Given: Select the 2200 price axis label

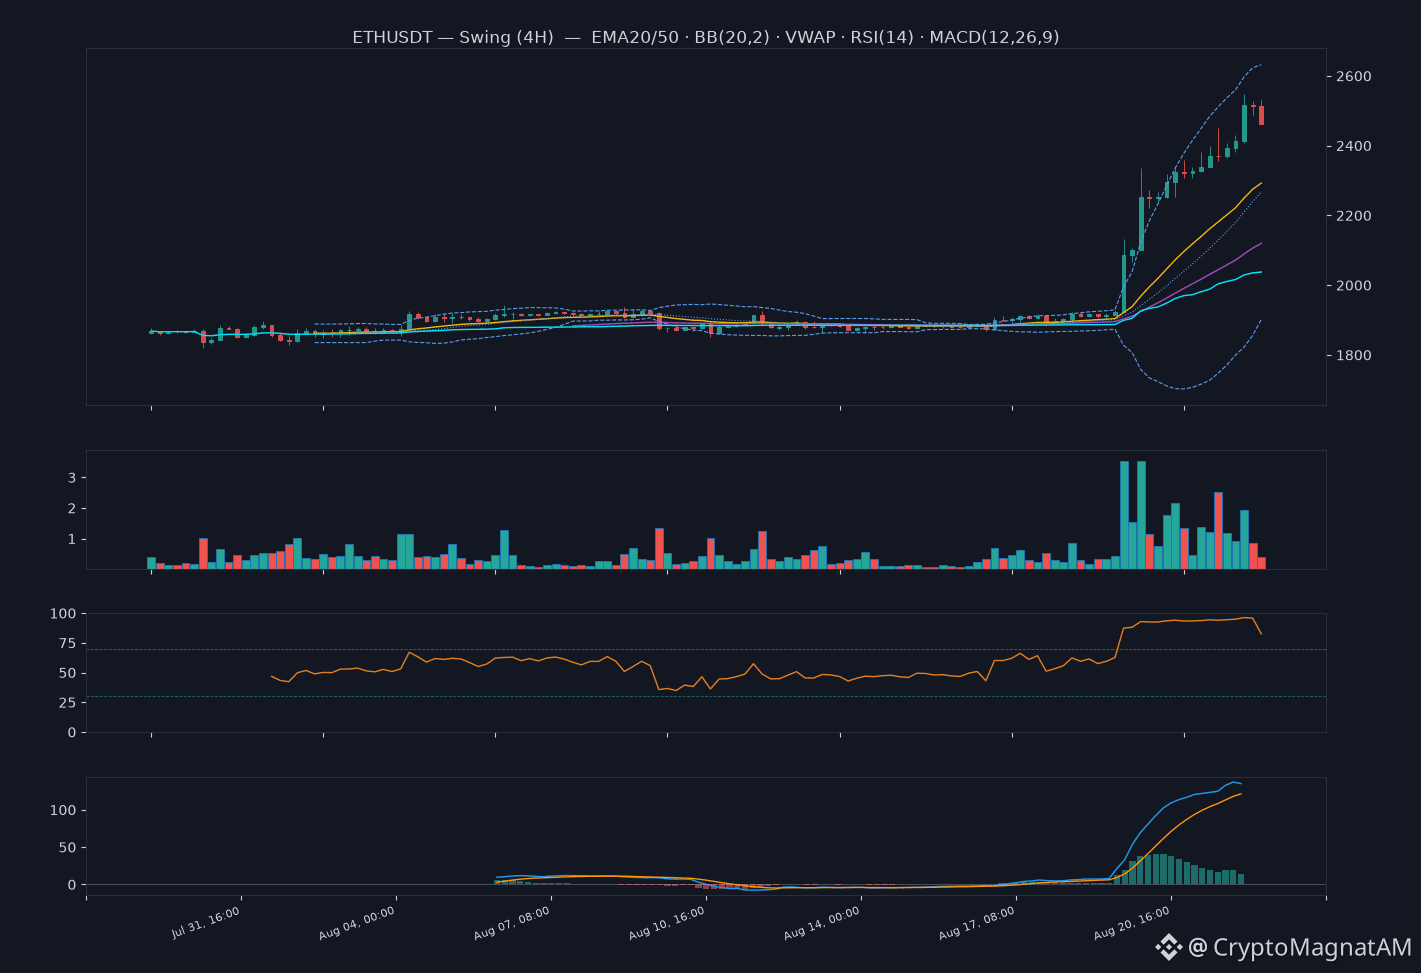Looking at the screenshot, I should (x=1354, y=216).
